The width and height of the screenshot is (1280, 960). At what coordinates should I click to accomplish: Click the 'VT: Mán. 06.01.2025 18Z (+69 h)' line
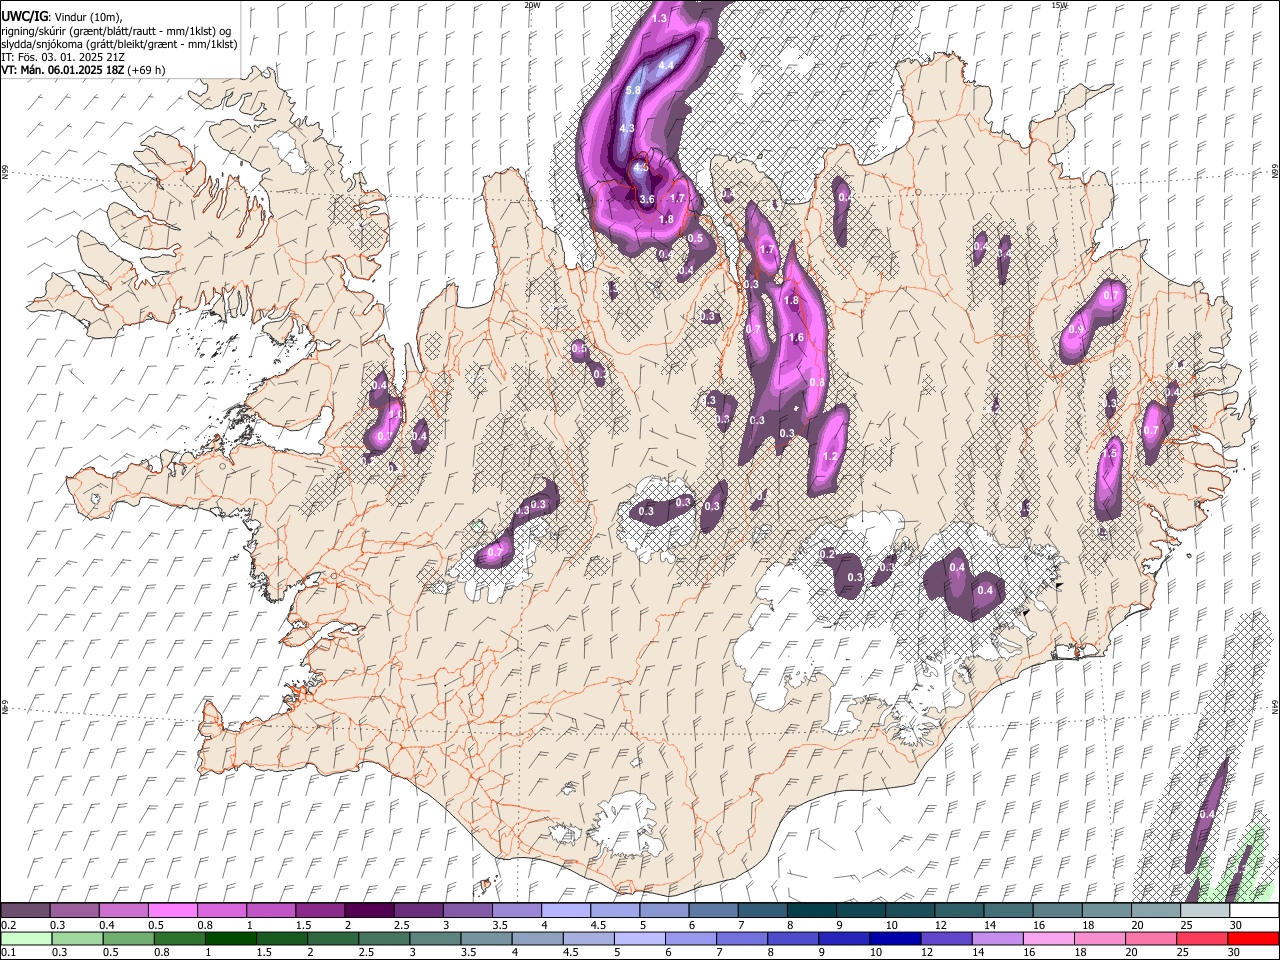83,70
